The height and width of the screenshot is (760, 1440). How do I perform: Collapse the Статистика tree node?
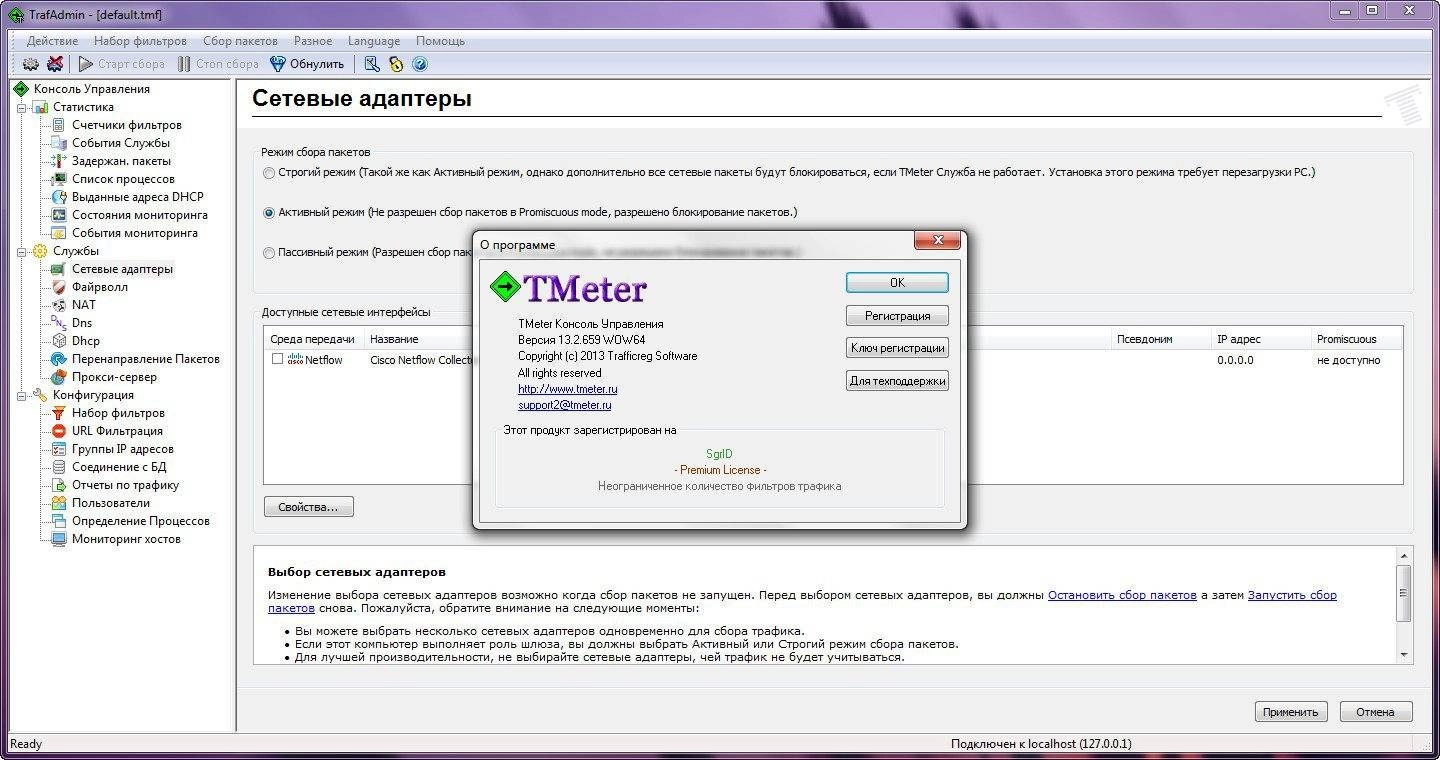pos(21,107)
